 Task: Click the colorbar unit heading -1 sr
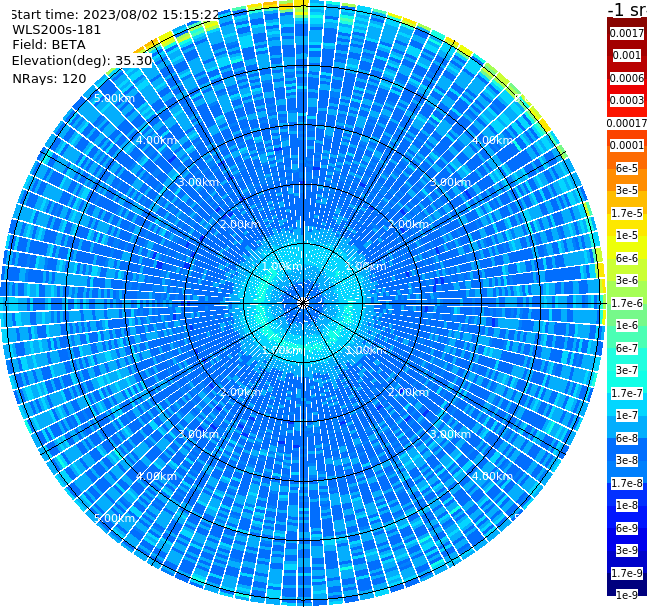627,9
